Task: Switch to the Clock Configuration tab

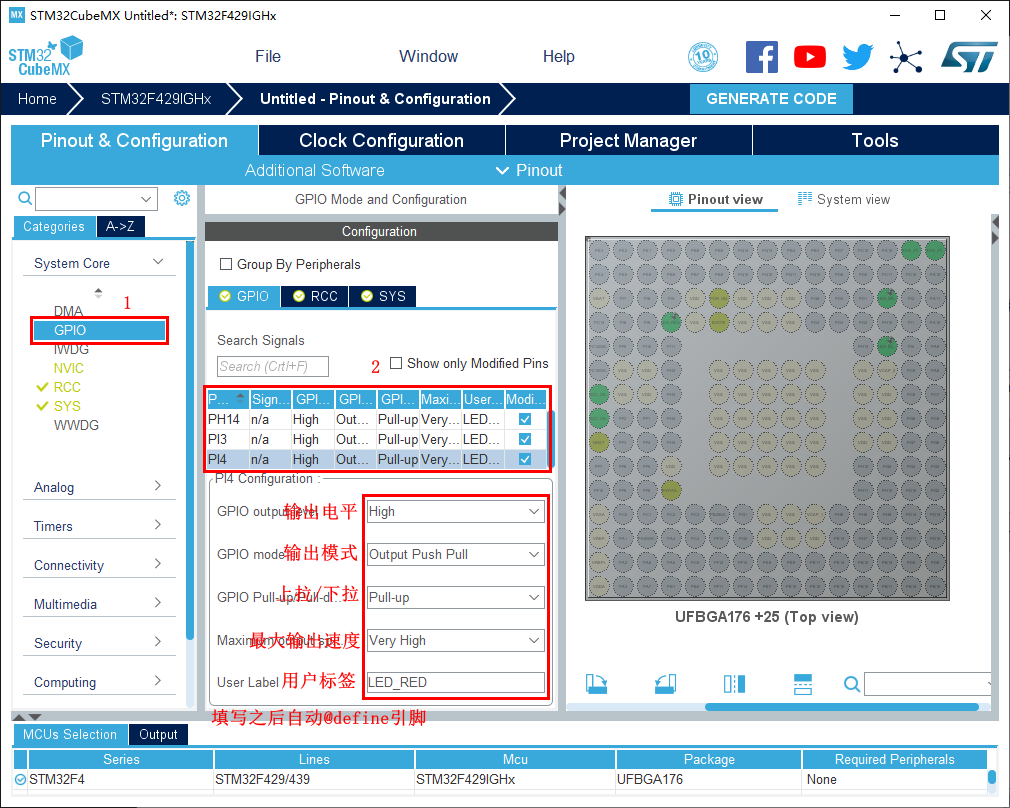Action: (x=381, y=141)
